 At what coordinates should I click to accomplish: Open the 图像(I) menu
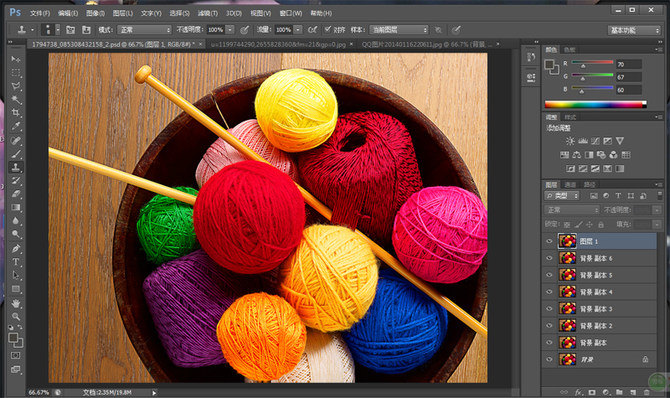(x=95, y=13)
